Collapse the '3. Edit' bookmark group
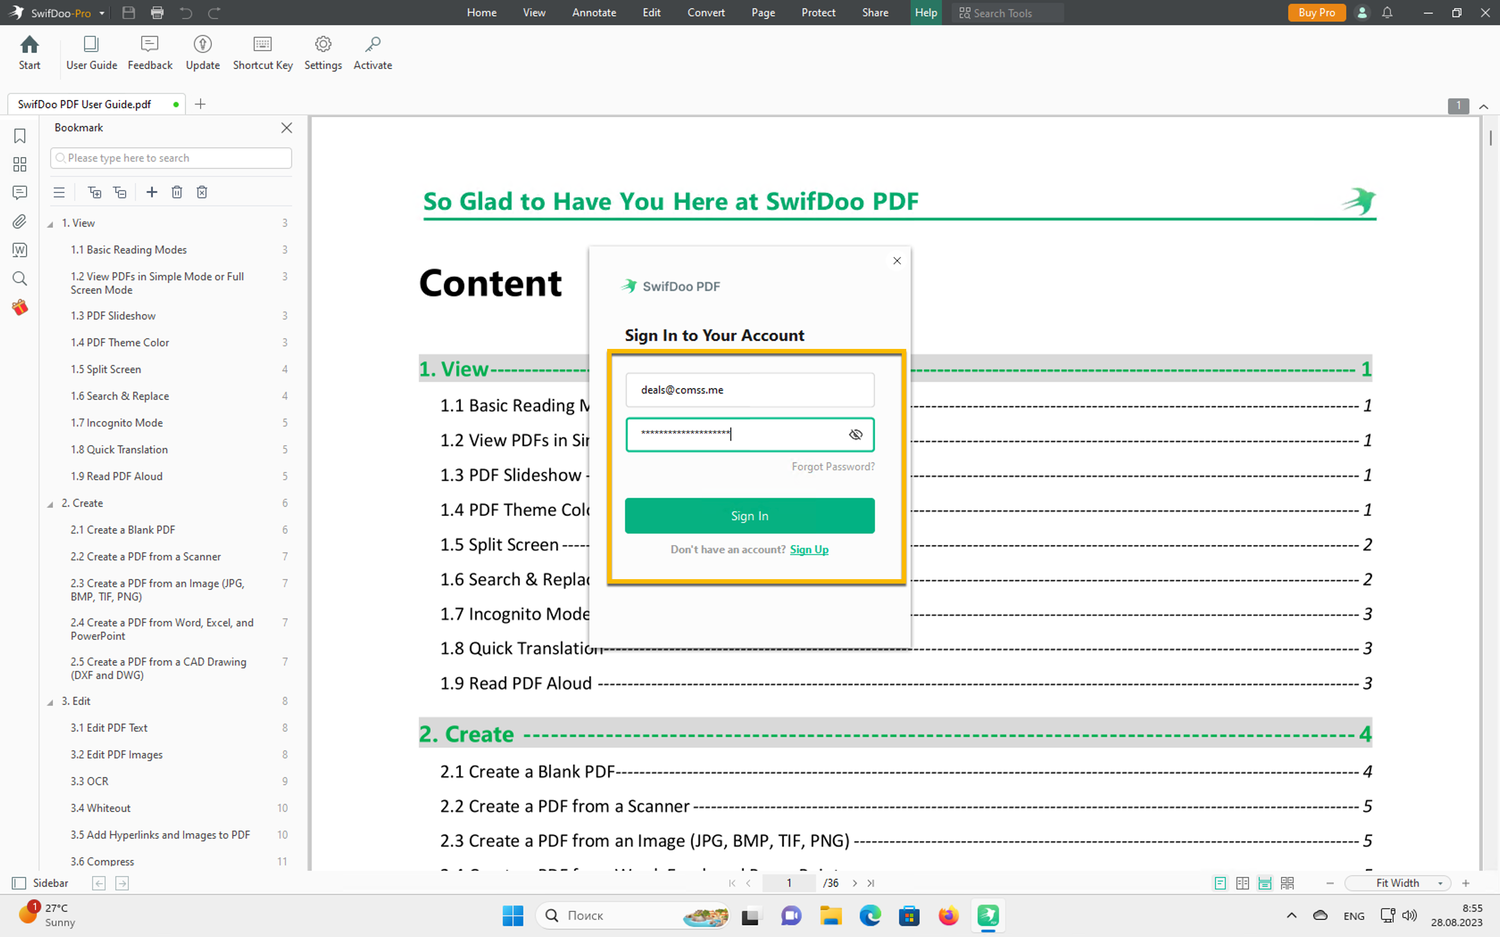 point(51,702)
